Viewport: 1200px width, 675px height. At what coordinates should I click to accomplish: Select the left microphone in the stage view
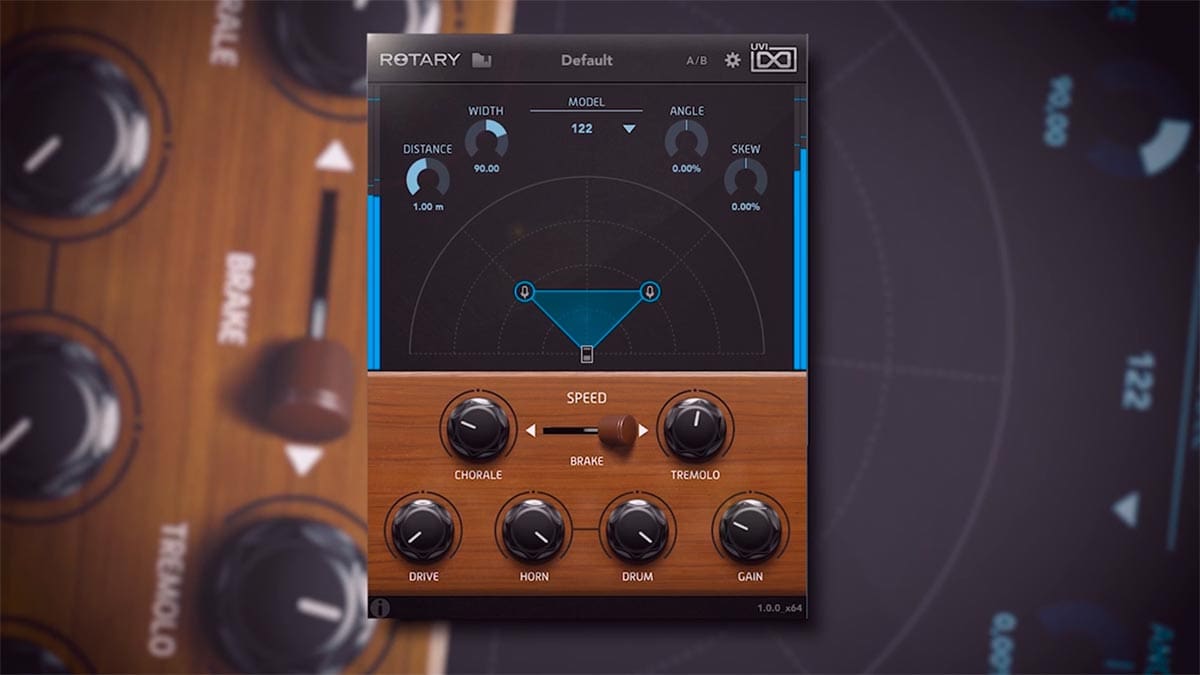click(x=524, y=292)
